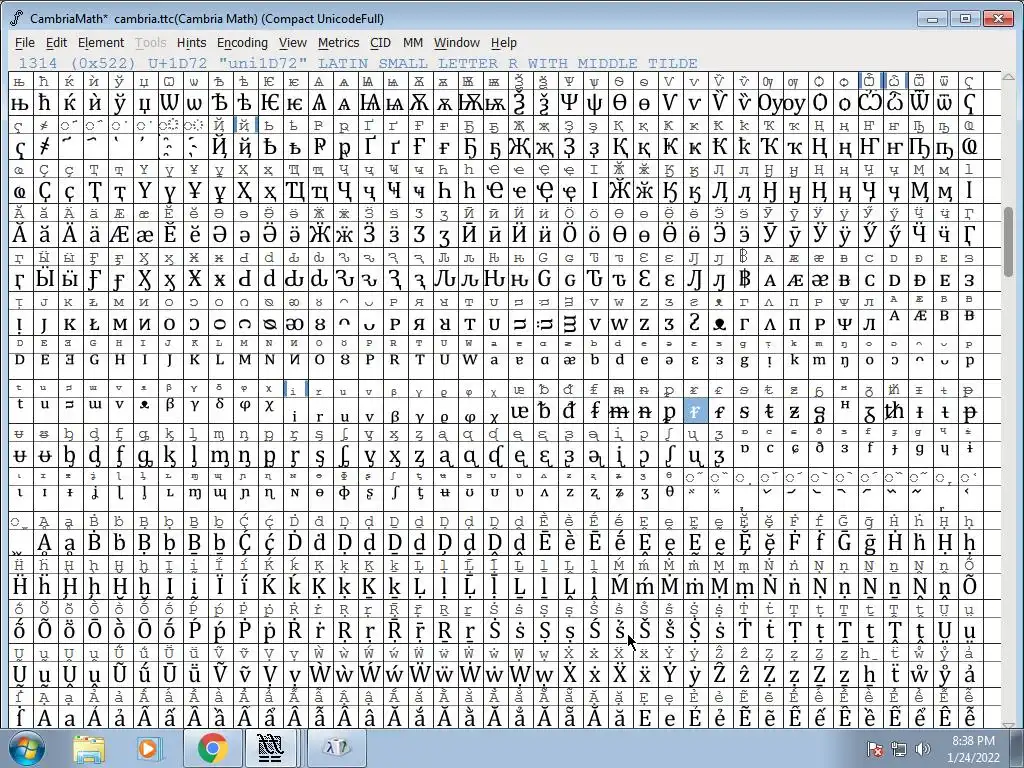1024x768 pixels.
Task: Select the capital Ẑ with circumflex glyph
Action: pyautogui.click(x=720, y=674)
